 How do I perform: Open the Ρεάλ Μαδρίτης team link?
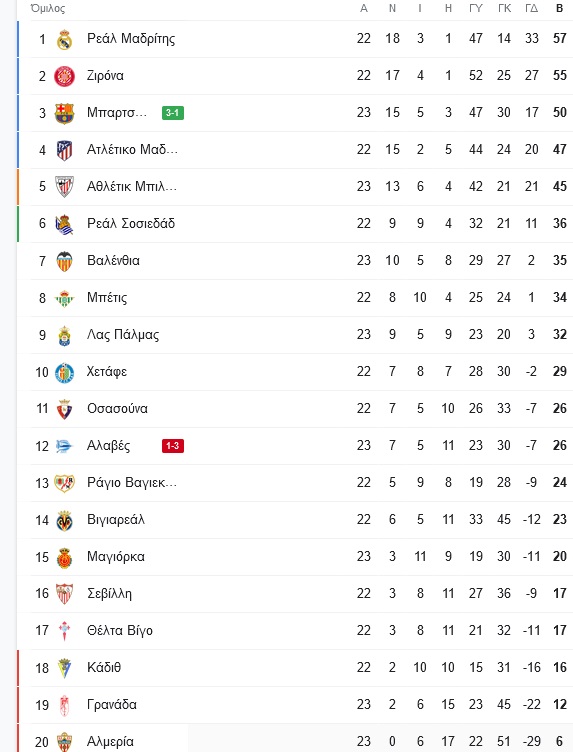131,39
